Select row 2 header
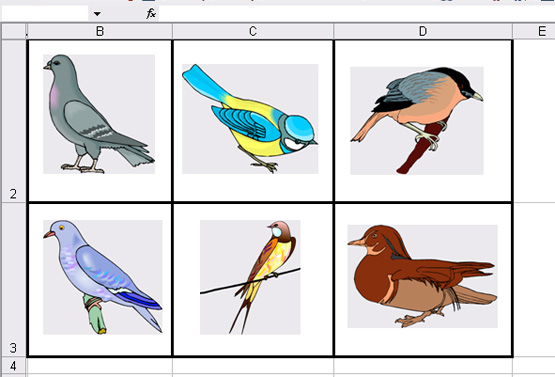The height and width of the screenshot is (377, 555). 13,121
